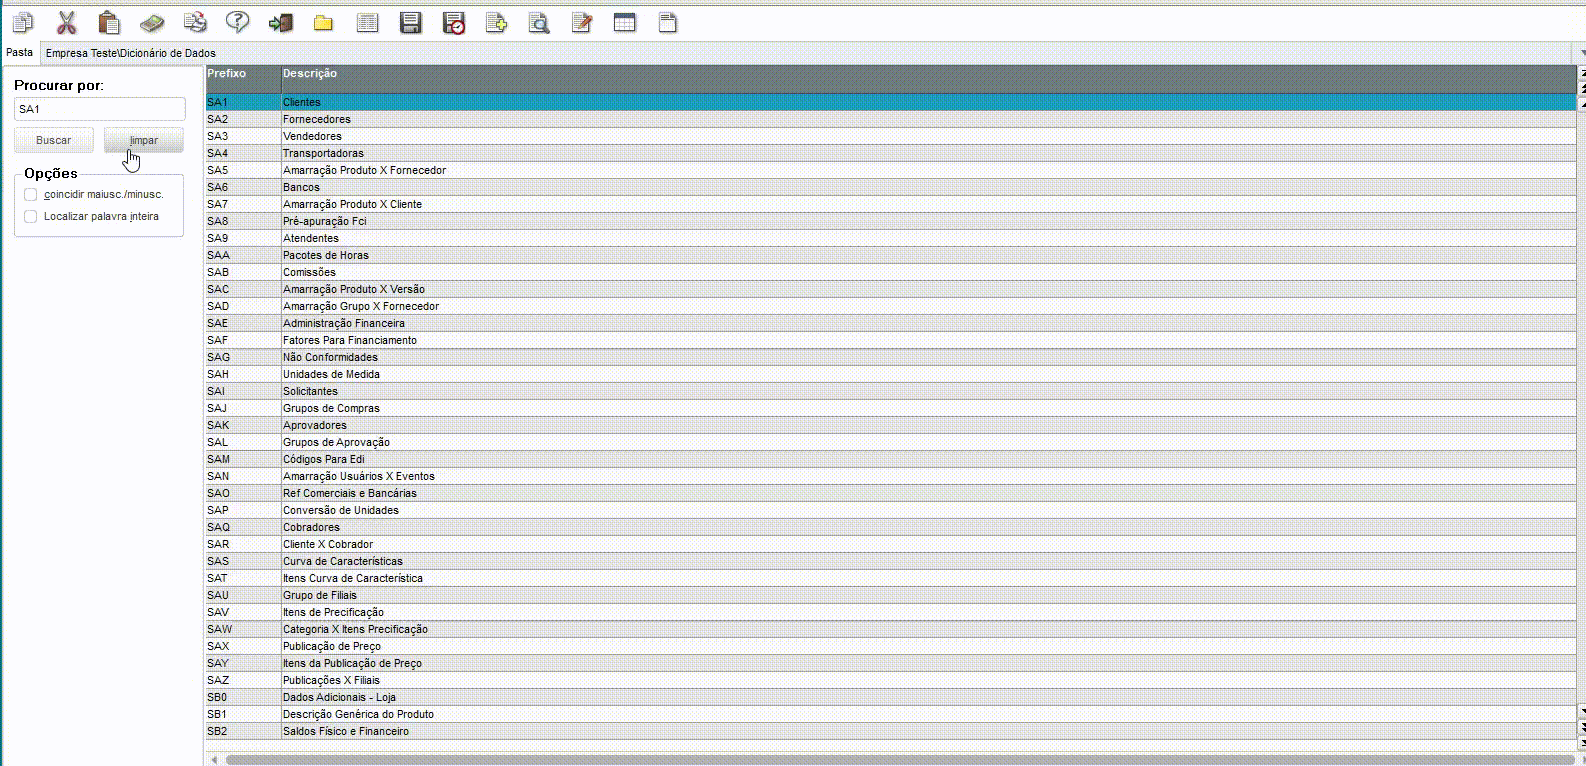Select Administração Financeira row
The image size is (1586, 766).
(891, 323)
